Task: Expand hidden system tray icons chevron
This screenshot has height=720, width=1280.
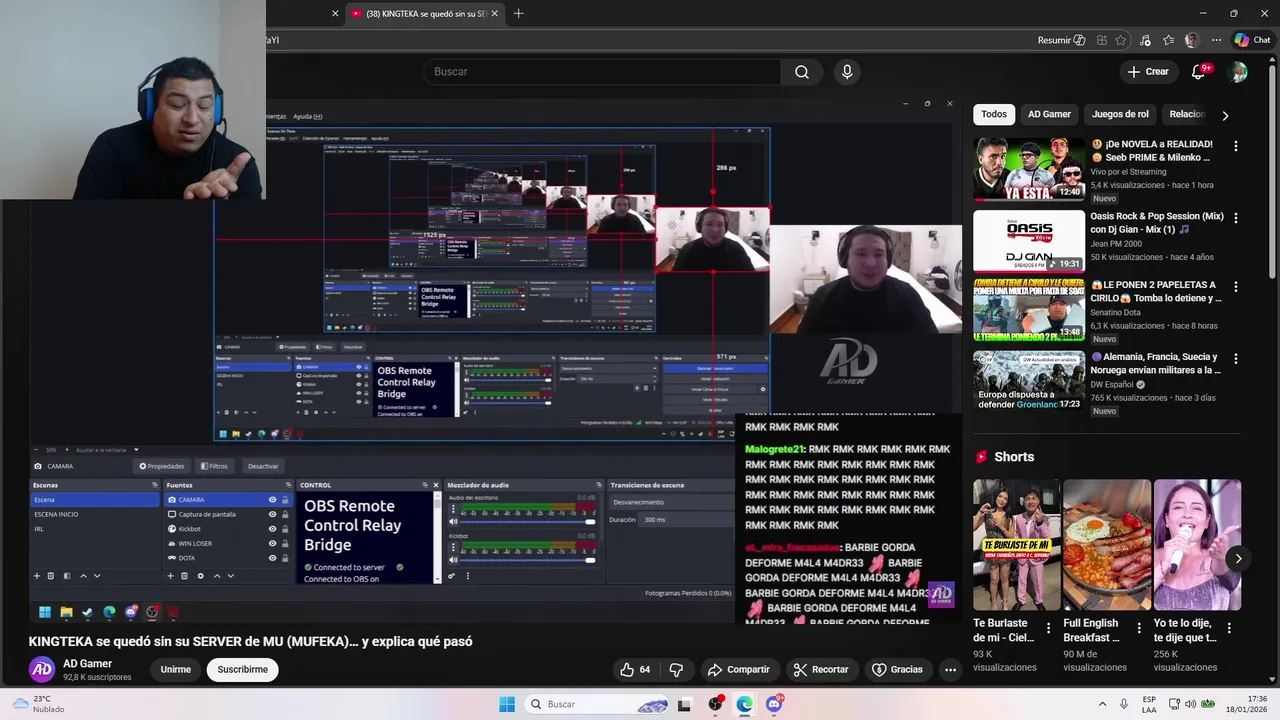Action: pos(1102,704)
